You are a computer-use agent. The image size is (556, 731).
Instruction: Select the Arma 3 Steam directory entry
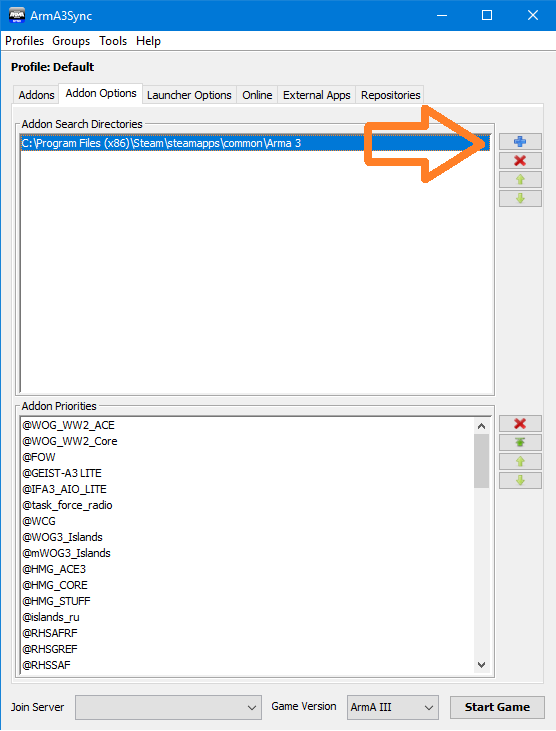[x=255, y=143]
